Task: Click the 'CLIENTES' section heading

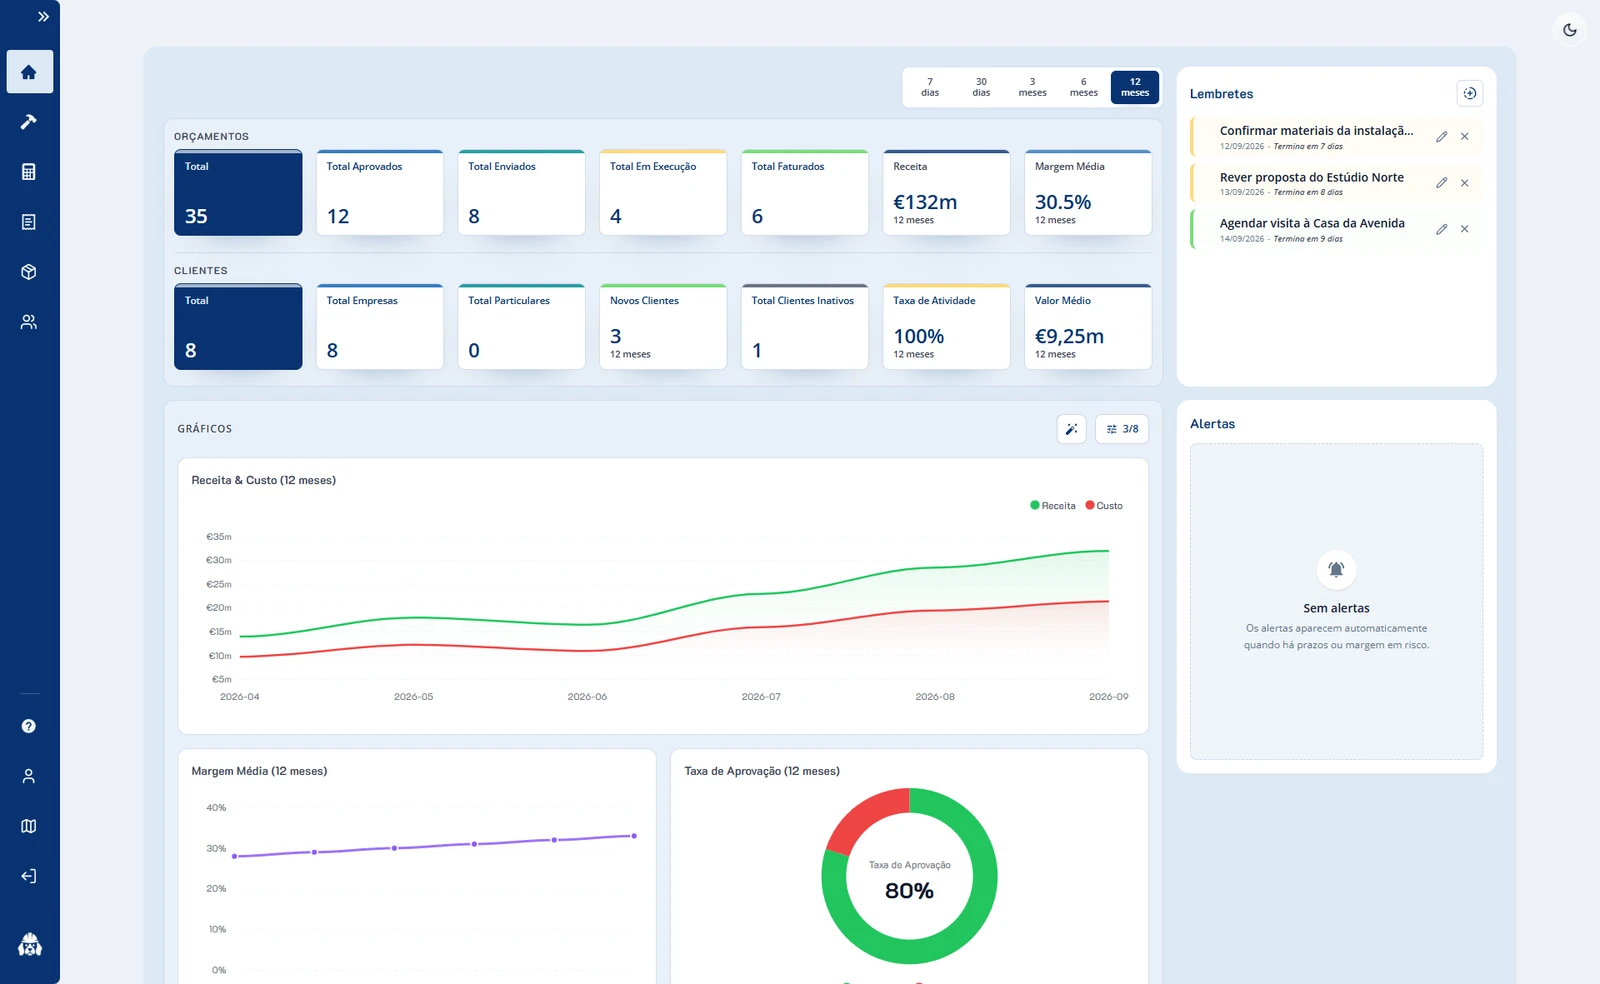Action: click(201, 271)
